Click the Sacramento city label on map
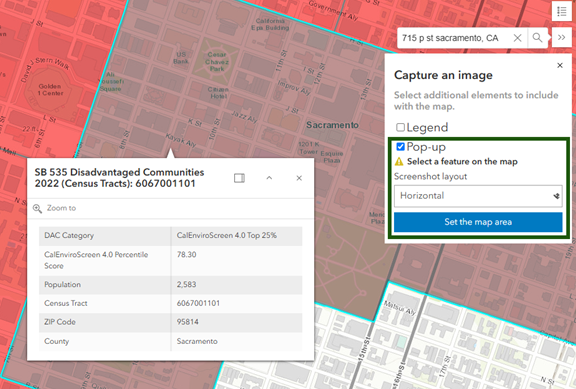This screenshot has height=389, width=576. (x=332, y=125)
